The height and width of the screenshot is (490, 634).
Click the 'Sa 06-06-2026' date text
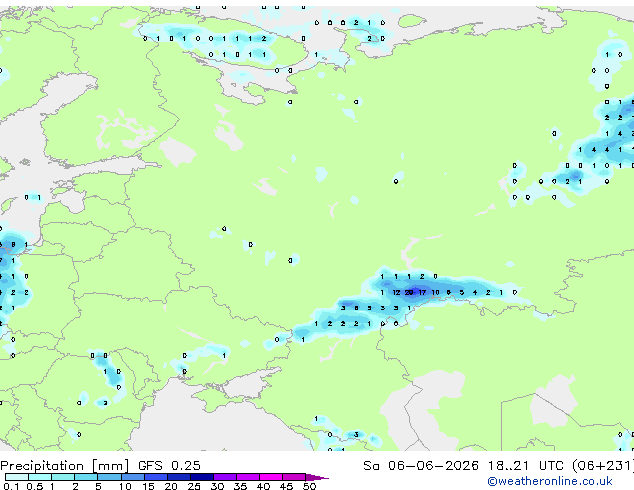(421, 466)
